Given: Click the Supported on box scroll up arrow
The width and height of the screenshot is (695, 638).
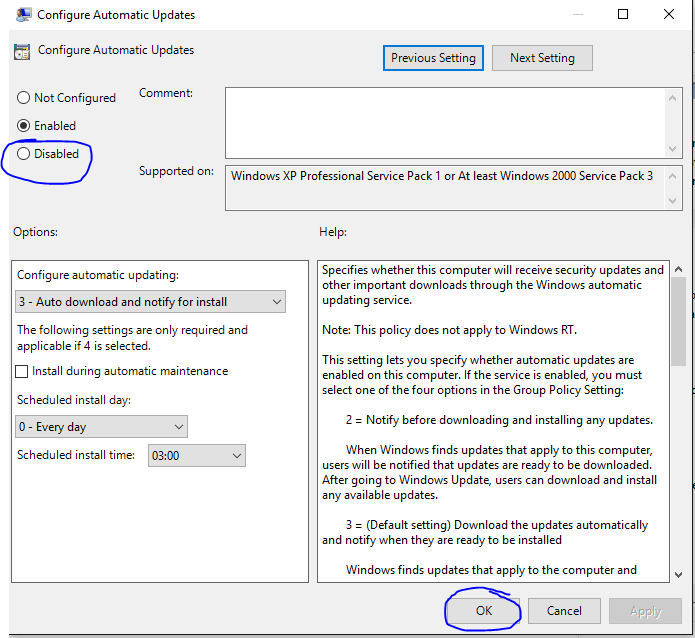Looking at the screenshot, I should [x=672, y=176].
